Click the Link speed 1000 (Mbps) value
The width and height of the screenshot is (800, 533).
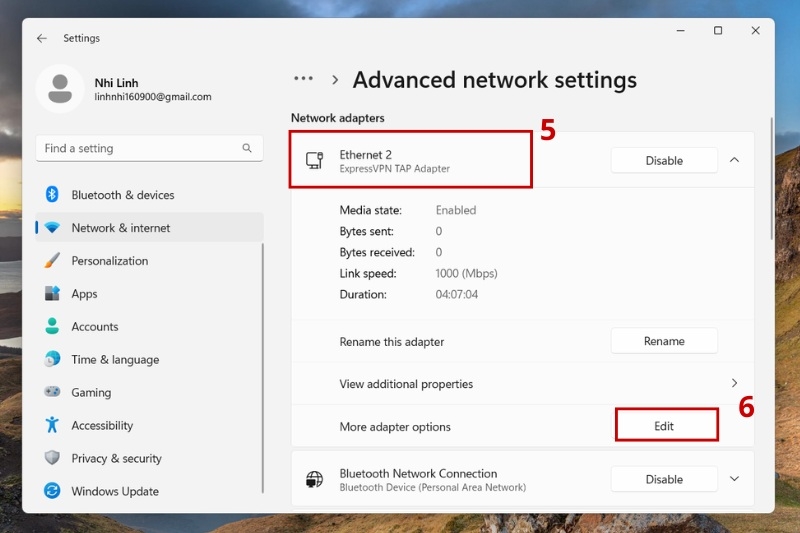[x=466, y=273]
